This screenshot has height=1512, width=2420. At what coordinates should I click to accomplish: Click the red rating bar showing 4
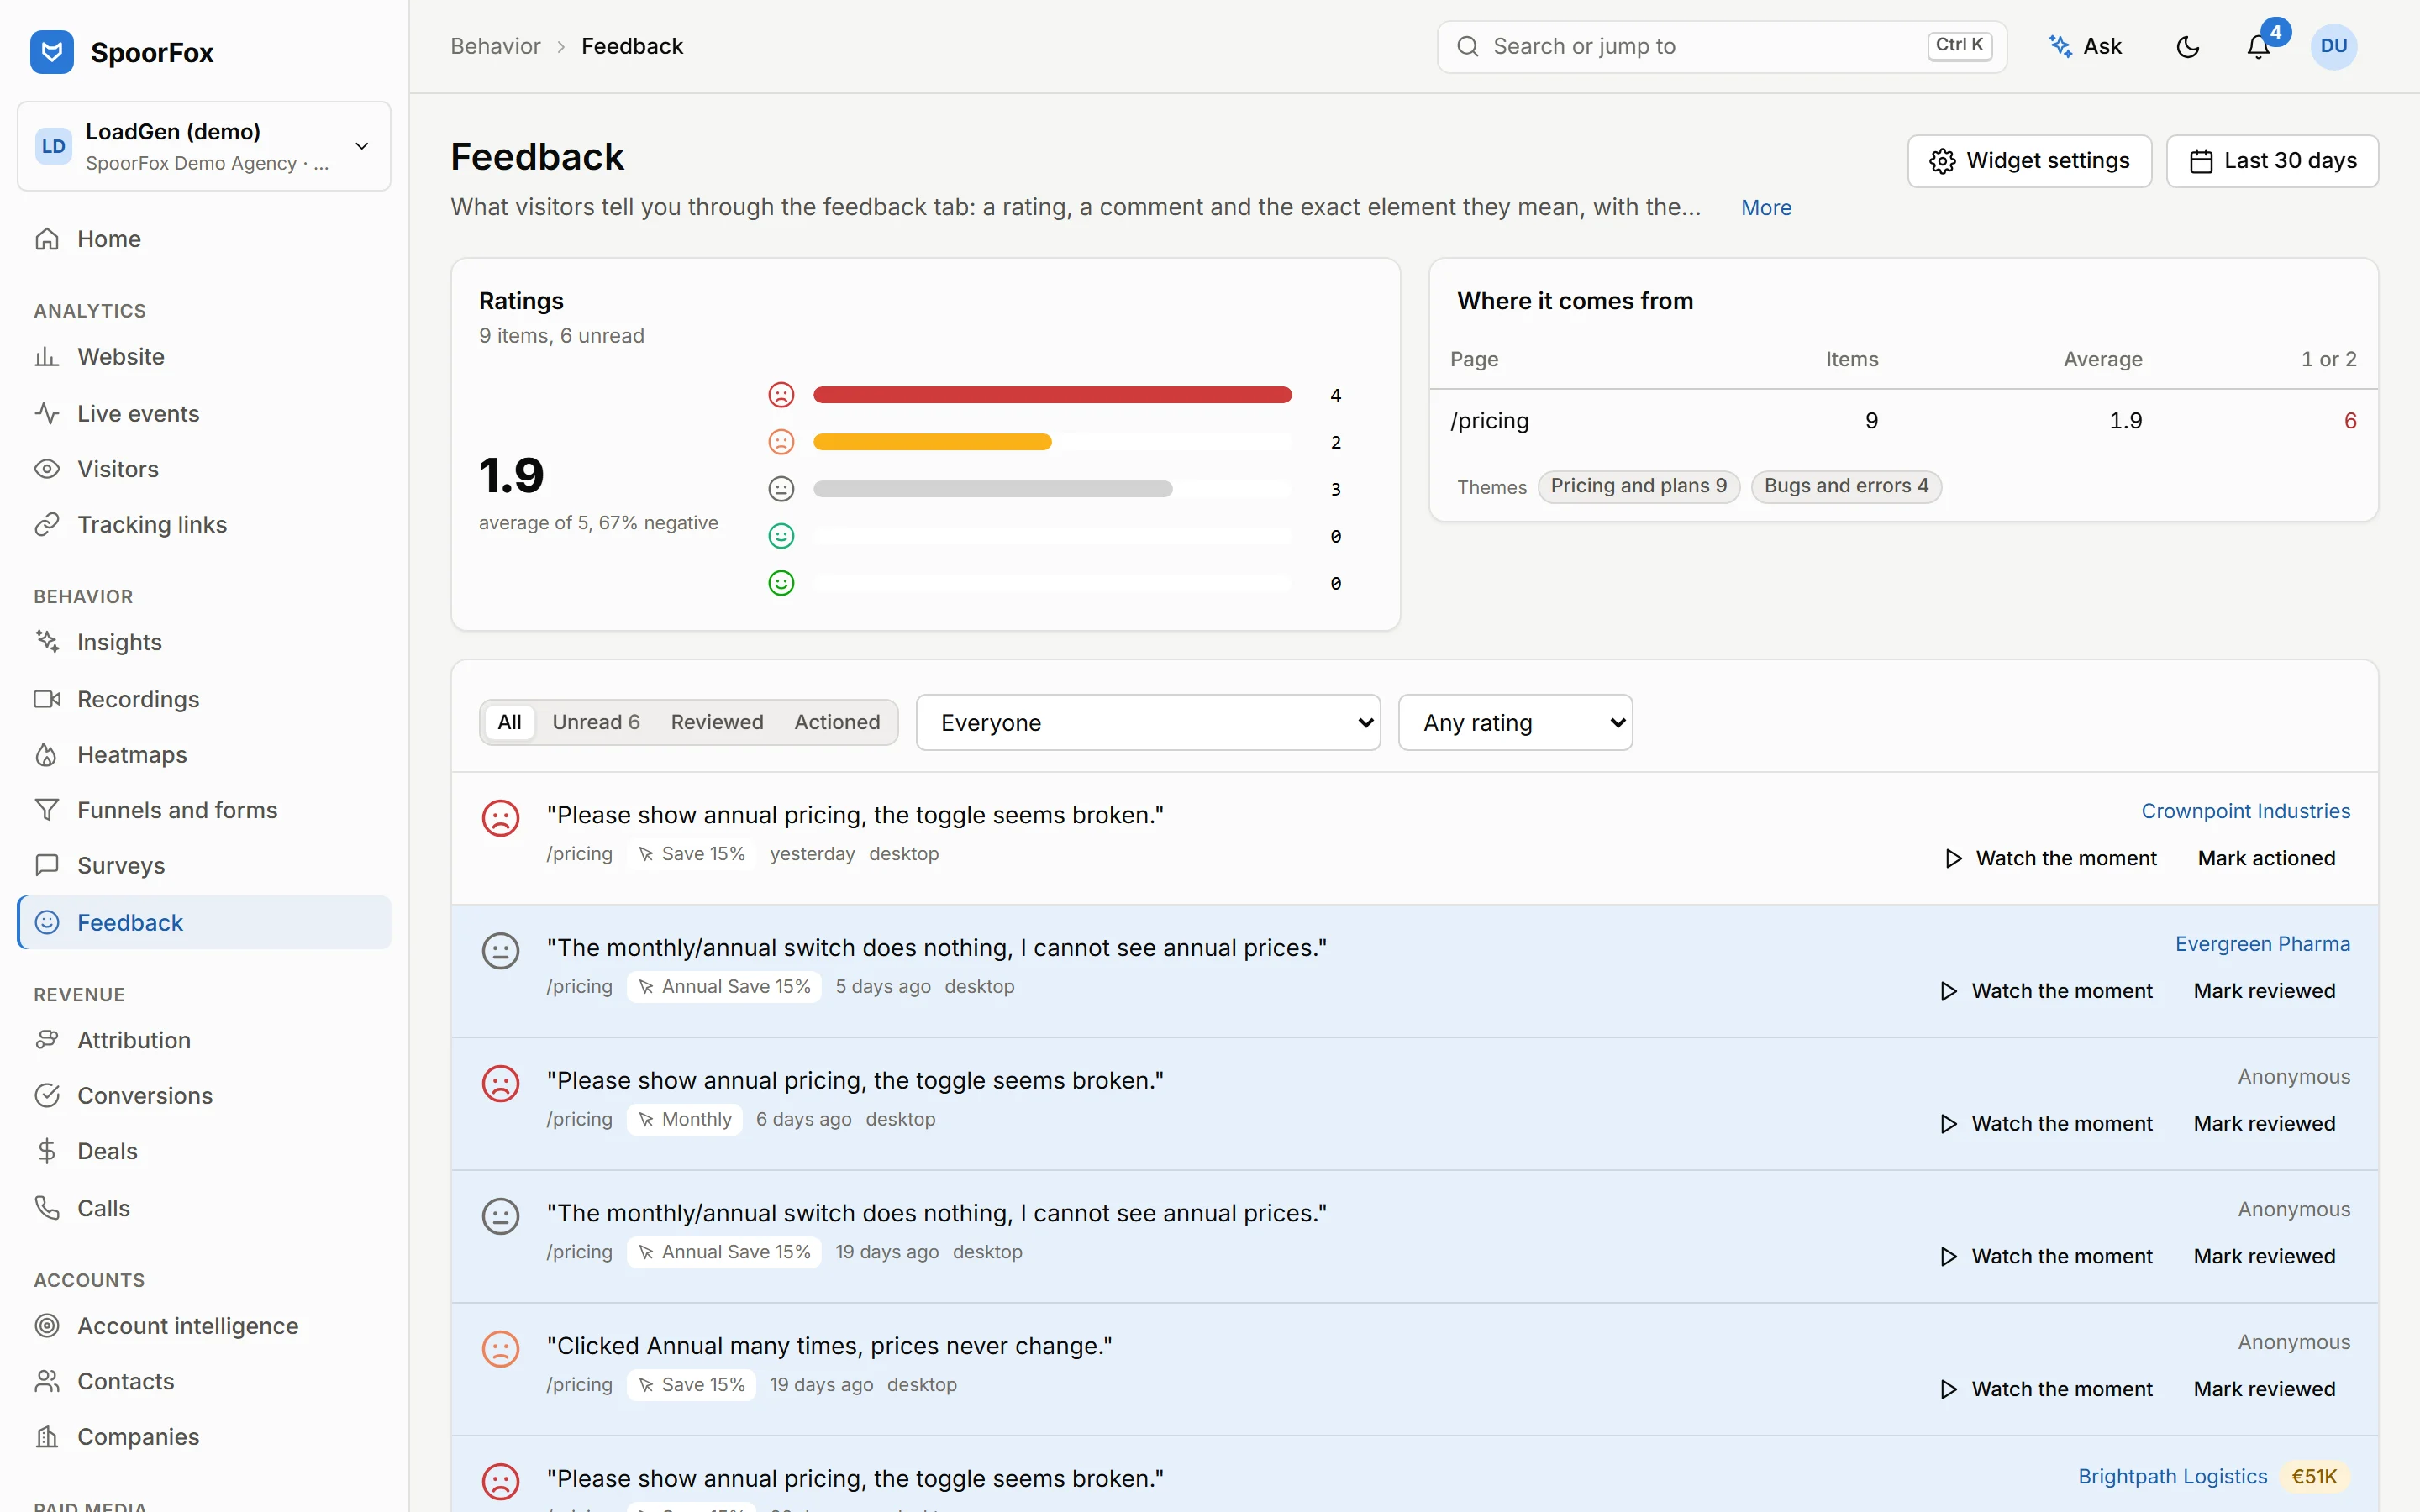click(1052, 395)
